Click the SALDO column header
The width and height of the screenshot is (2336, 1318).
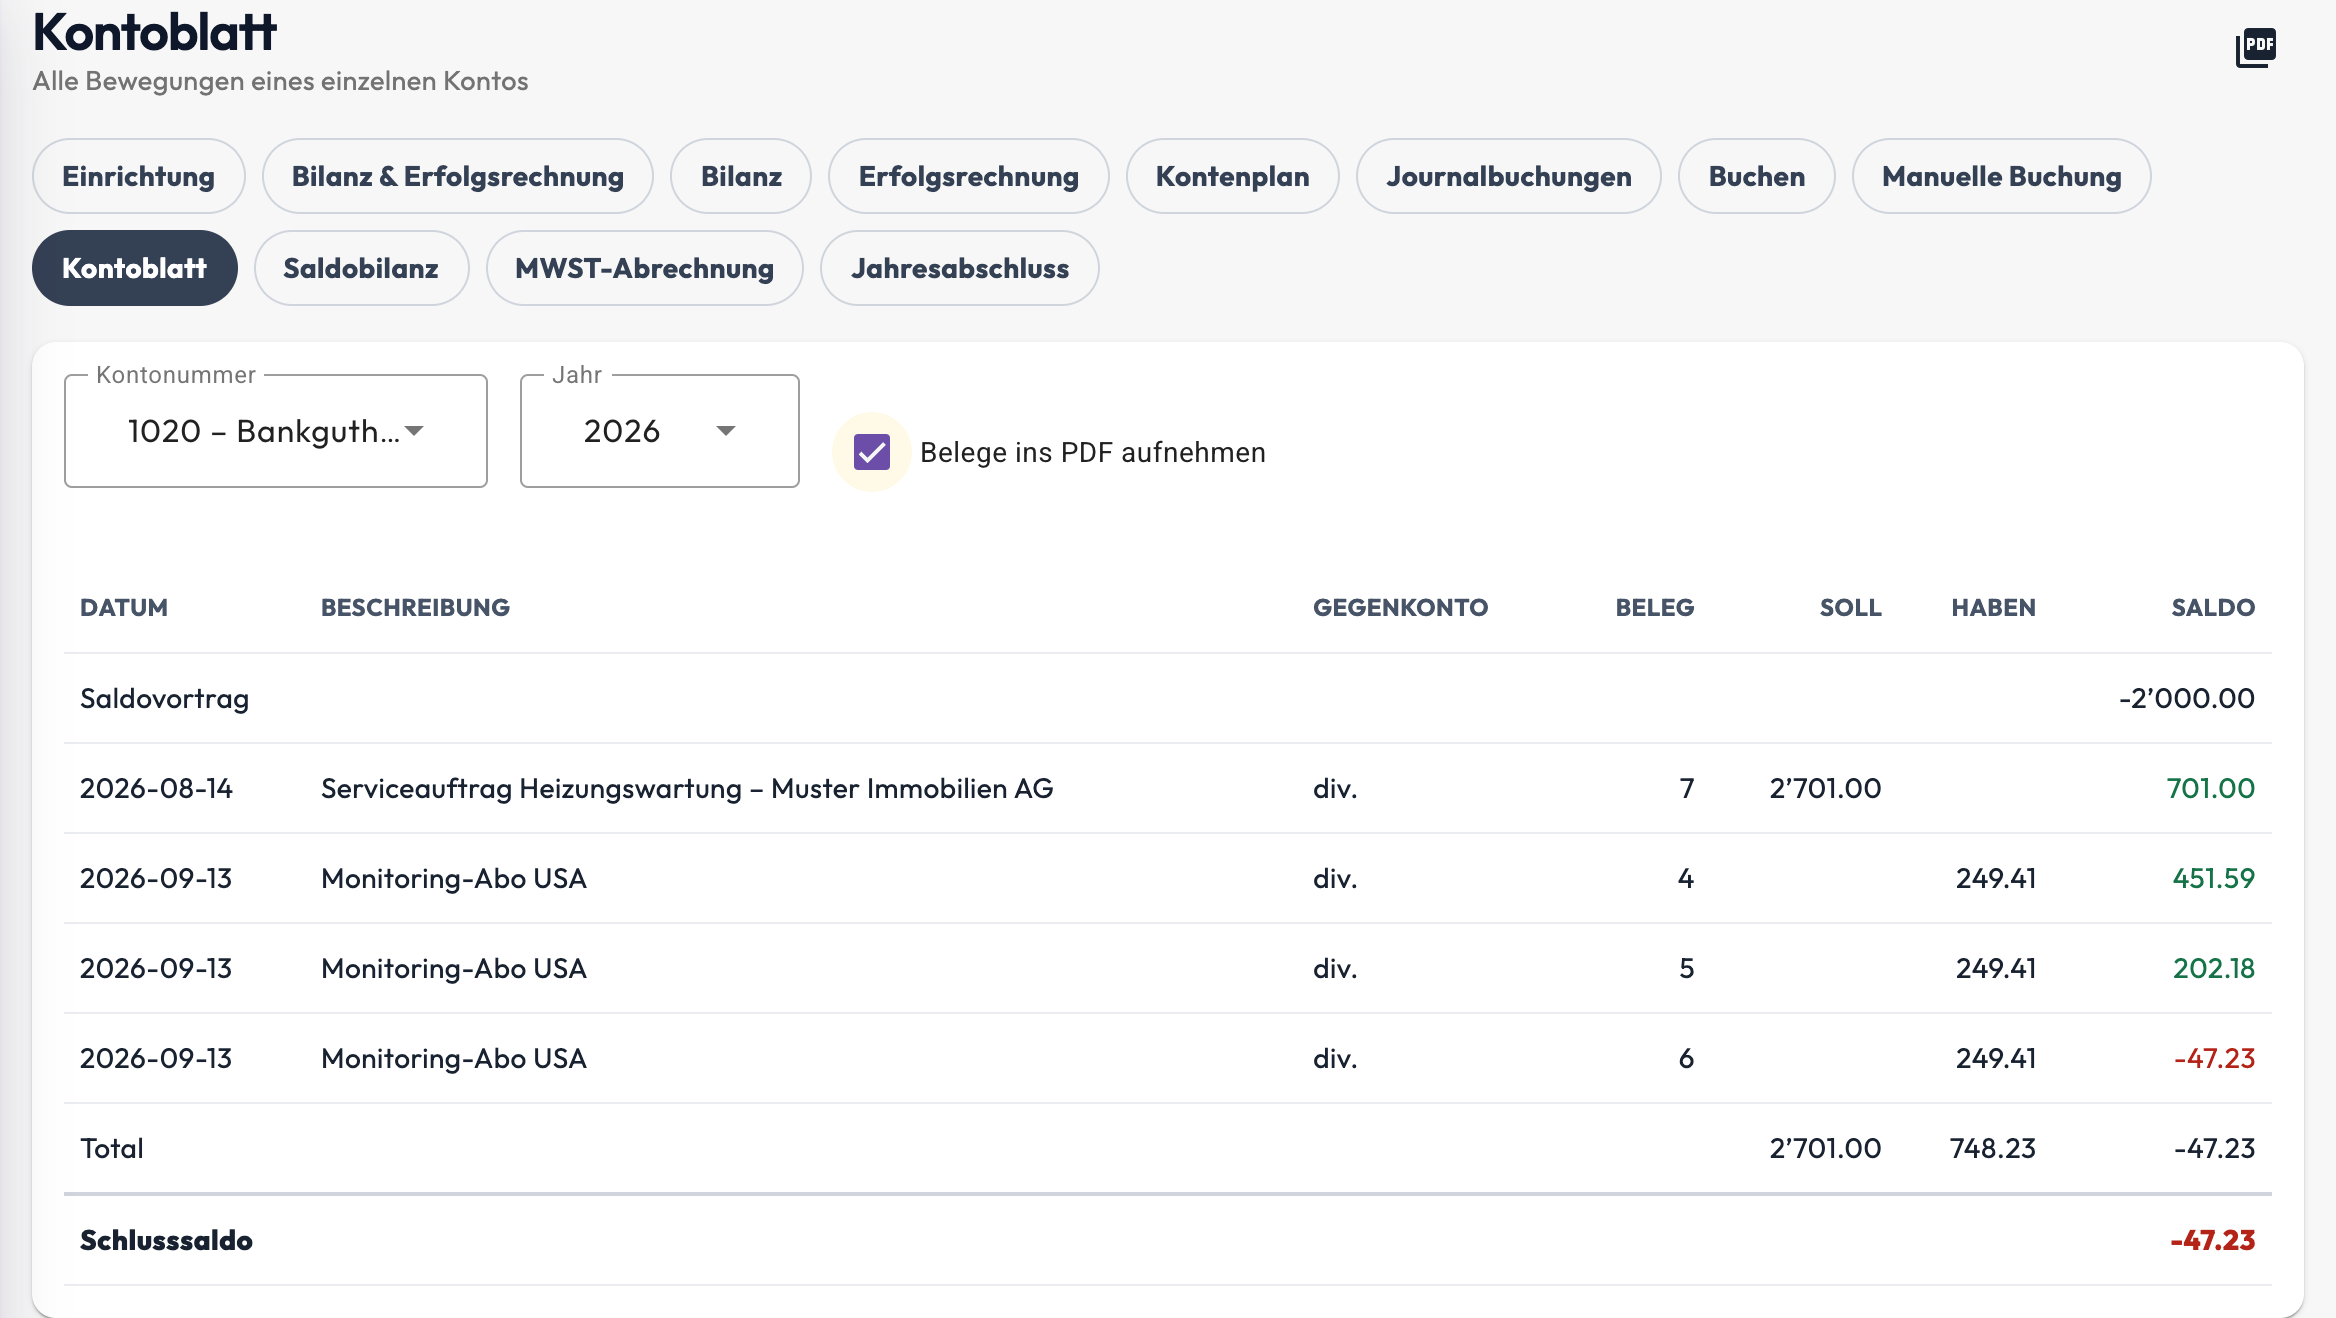coord(2213,607)
